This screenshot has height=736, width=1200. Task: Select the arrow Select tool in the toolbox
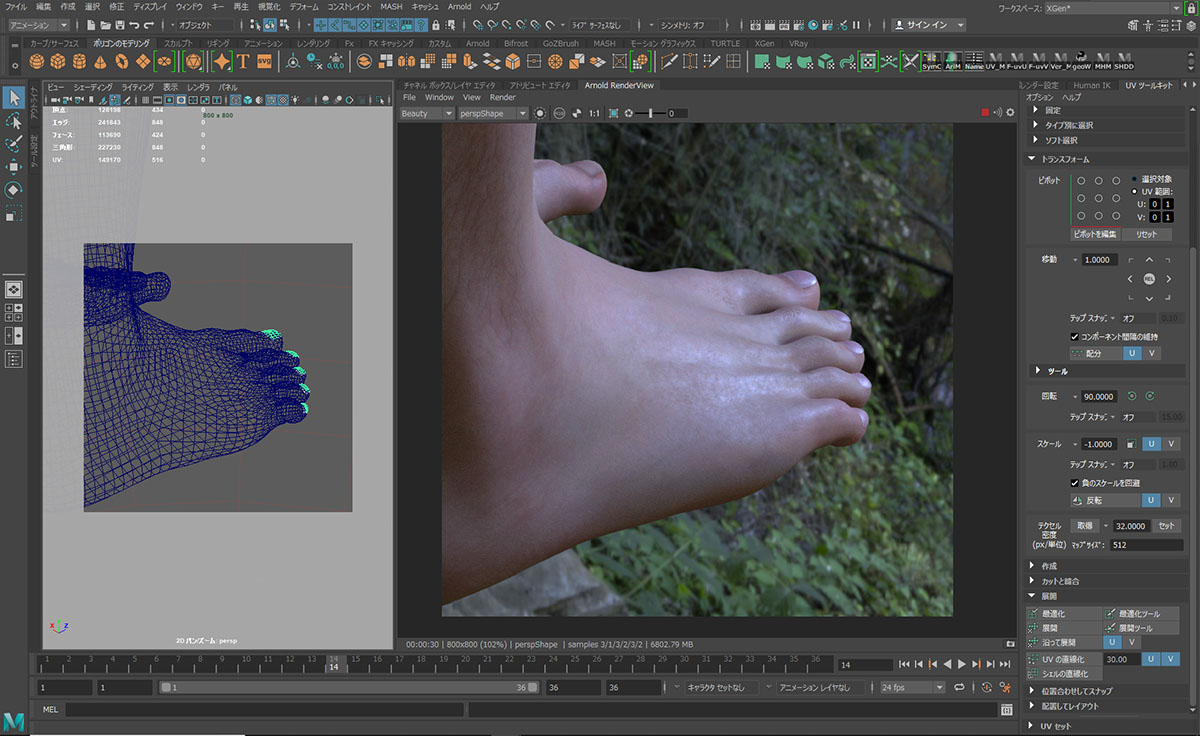coord(14,97)
